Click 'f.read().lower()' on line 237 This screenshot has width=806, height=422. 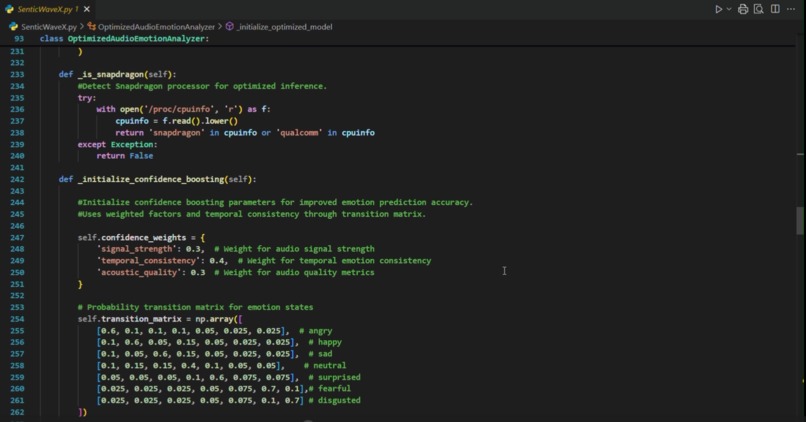[x=200, y=121]
